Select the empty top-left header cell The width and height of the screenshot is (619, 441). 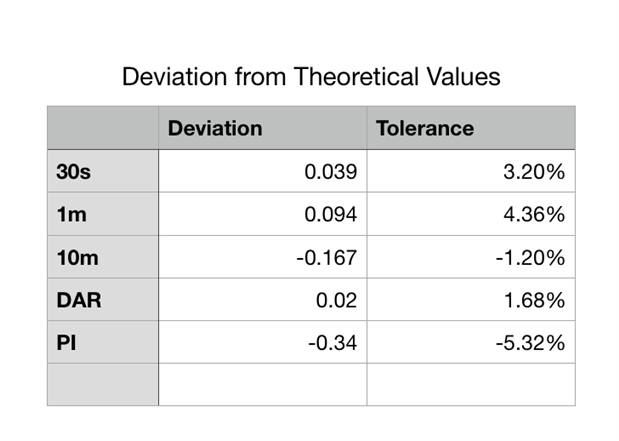102,128
